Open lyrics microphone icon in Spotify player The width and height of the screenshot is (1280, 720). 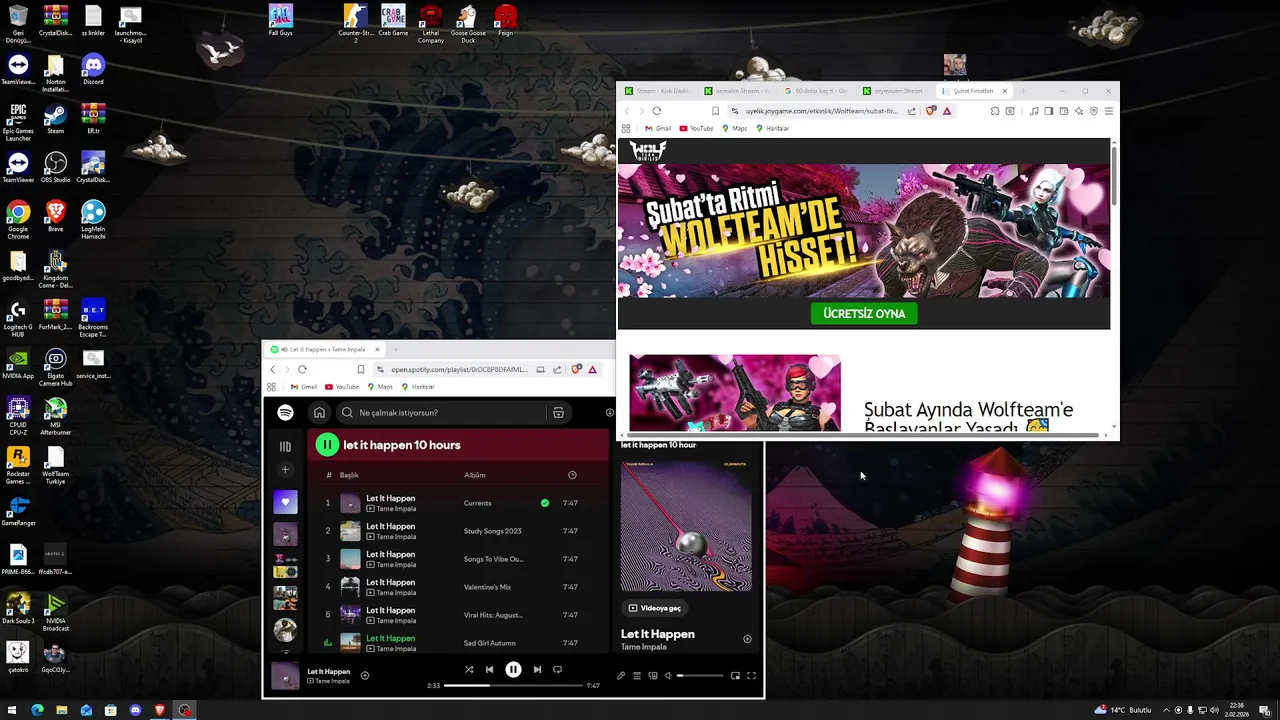tap(620, 676)
